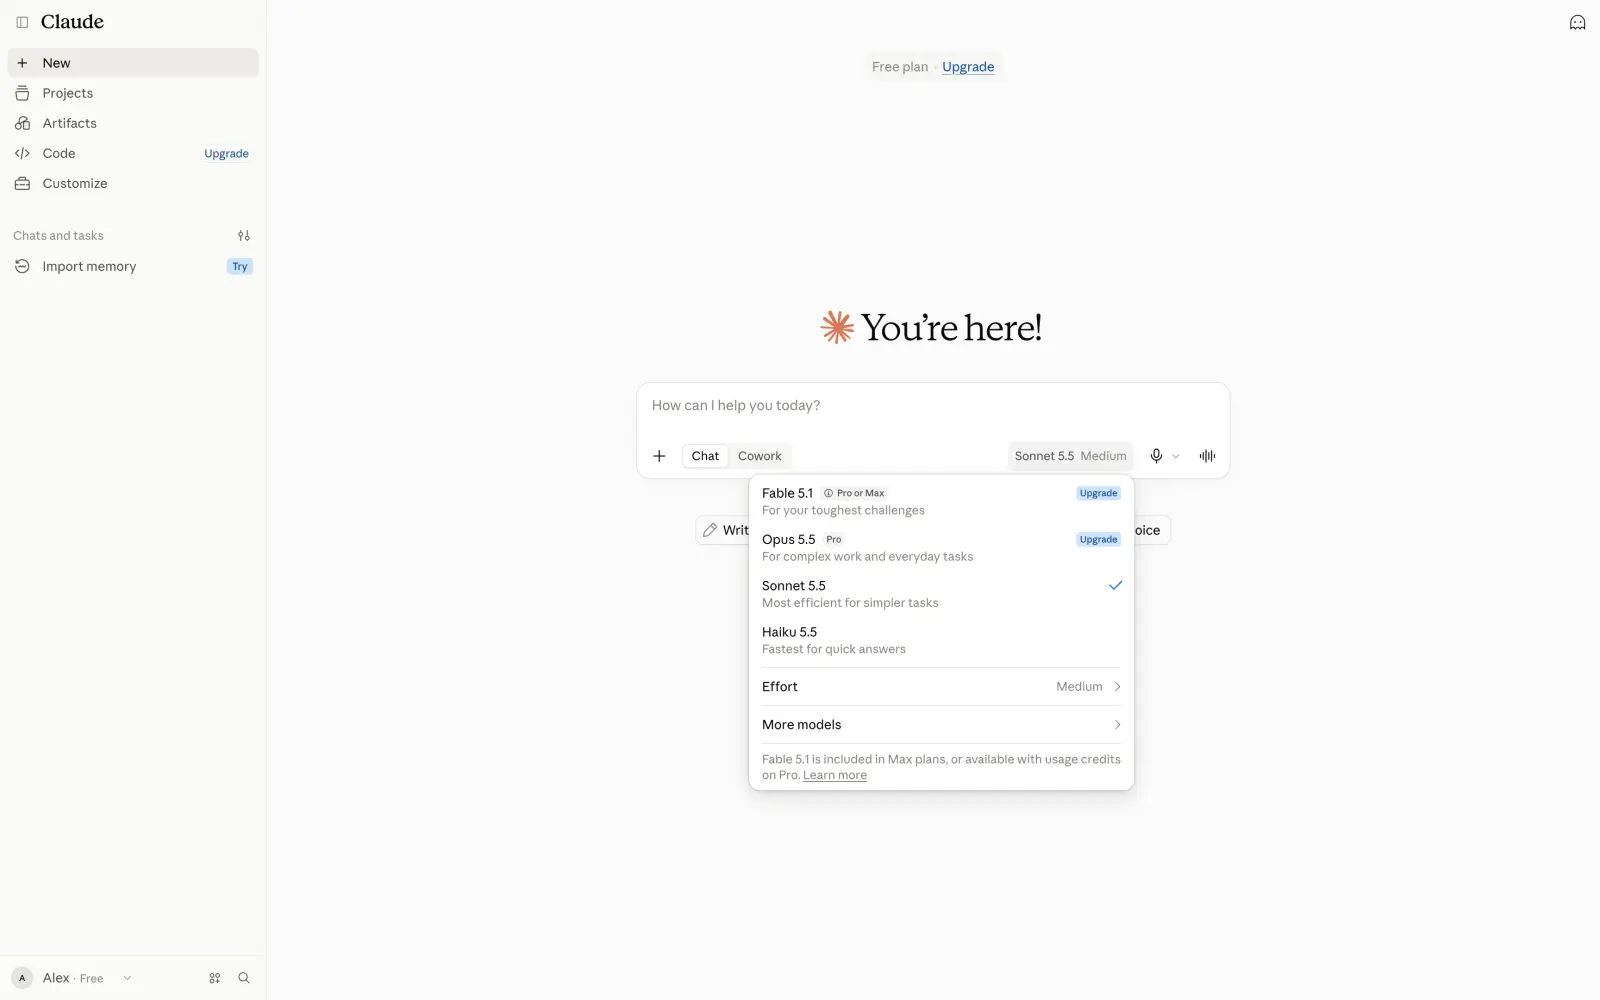Open the Alex Free account menu
This screenshot has height=1000, width=1600.
coord(72,978)
